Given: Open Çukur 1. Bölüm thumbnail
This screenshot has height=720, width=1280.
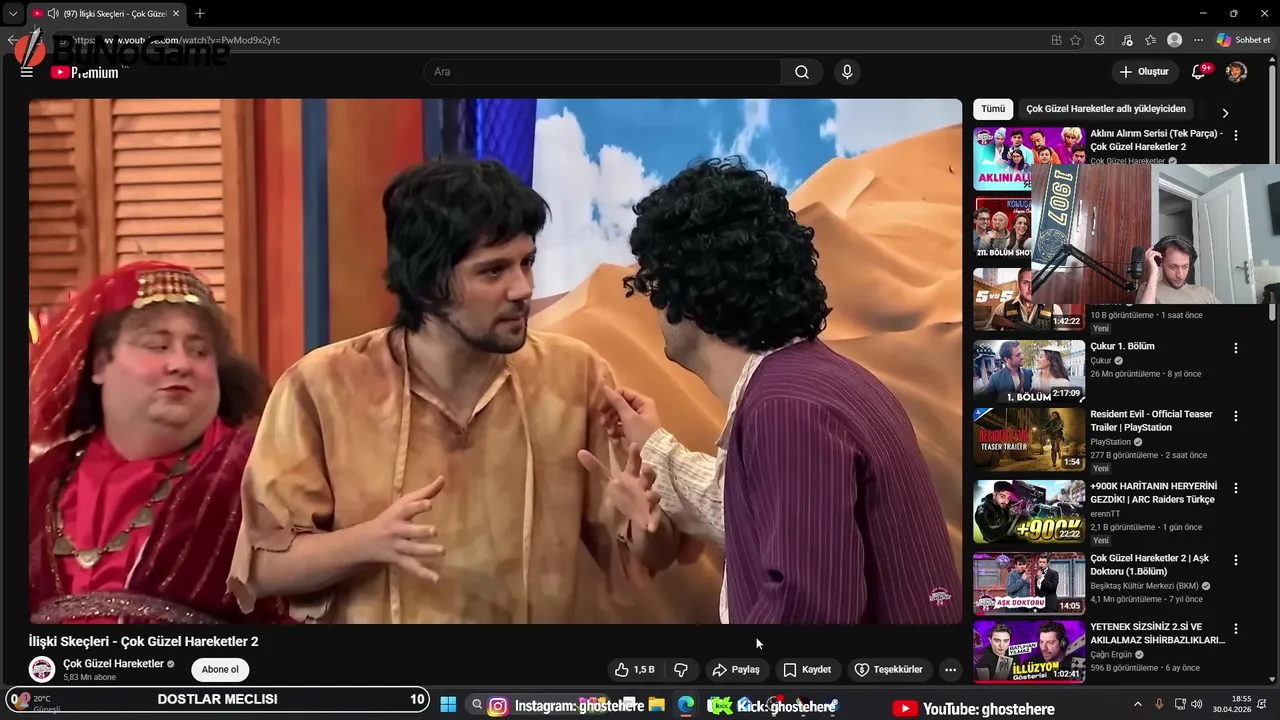Looking at the screenshot, I should coord(1029,371).
